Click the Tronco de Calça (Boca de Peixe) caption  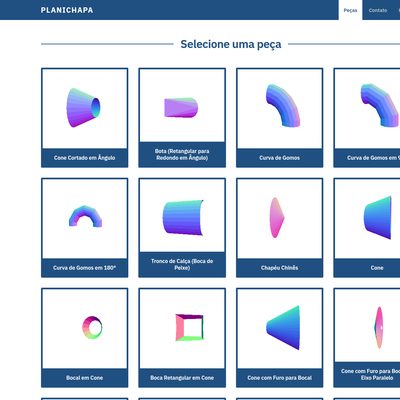pyautogui.click(x=182, y=264)
